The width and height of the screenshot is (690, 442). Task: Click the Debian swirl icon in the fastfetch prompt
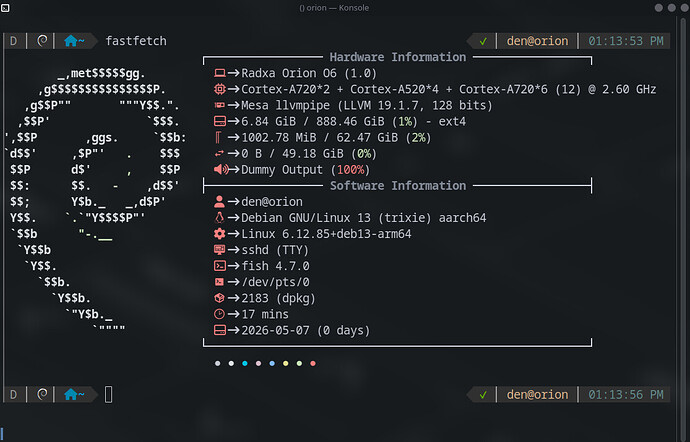tap(42, 41)
